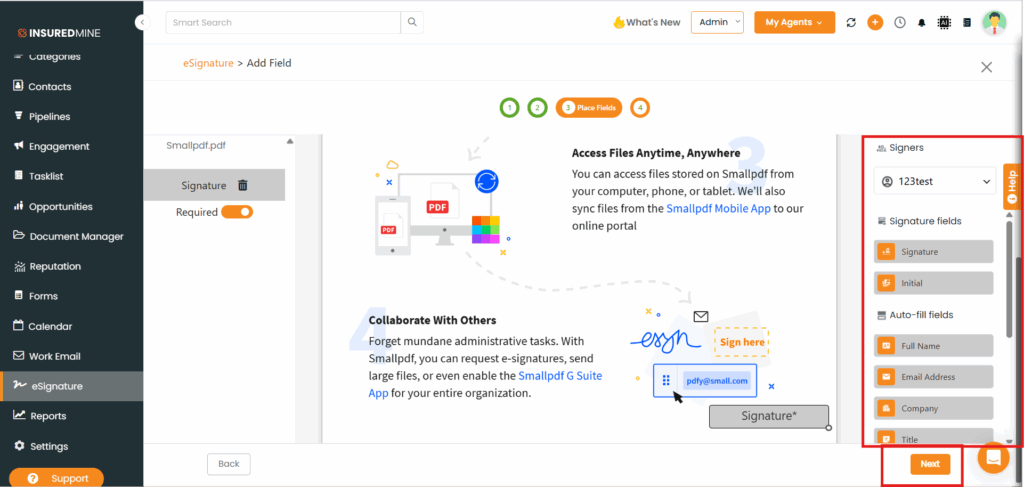Select the Signature field tile
Screen dimensions: 1024x487
[x=933, y=251]
